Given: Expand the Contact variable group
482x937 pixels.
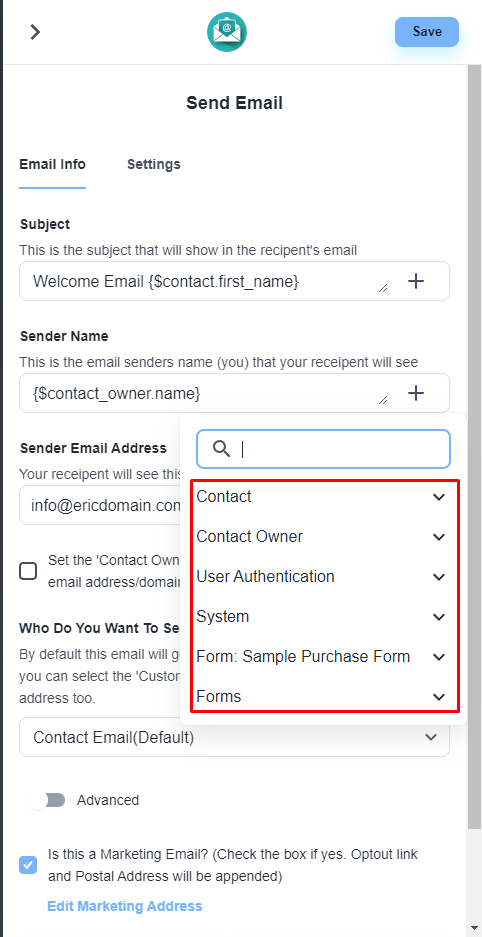Looking at the screenshot, I should point(321,497).
